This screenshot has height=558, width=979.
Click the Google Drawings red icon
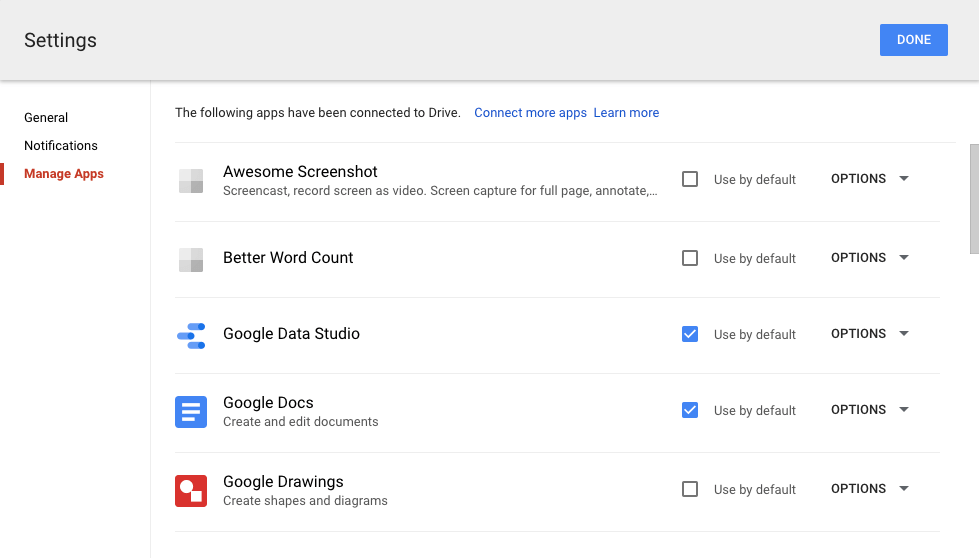pos(191,491)
